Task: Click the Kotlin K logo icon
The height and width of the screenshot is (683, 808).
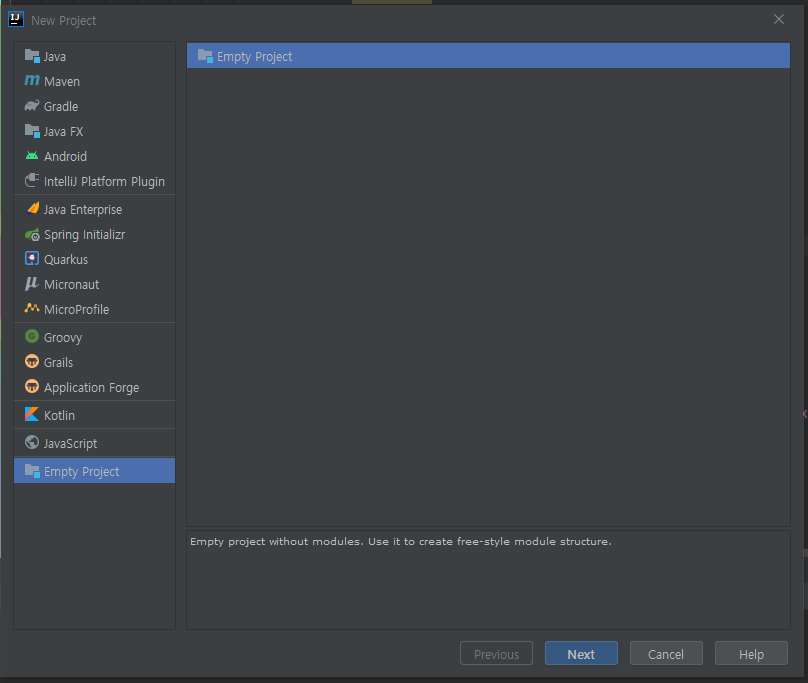Action: coord(32,414)
